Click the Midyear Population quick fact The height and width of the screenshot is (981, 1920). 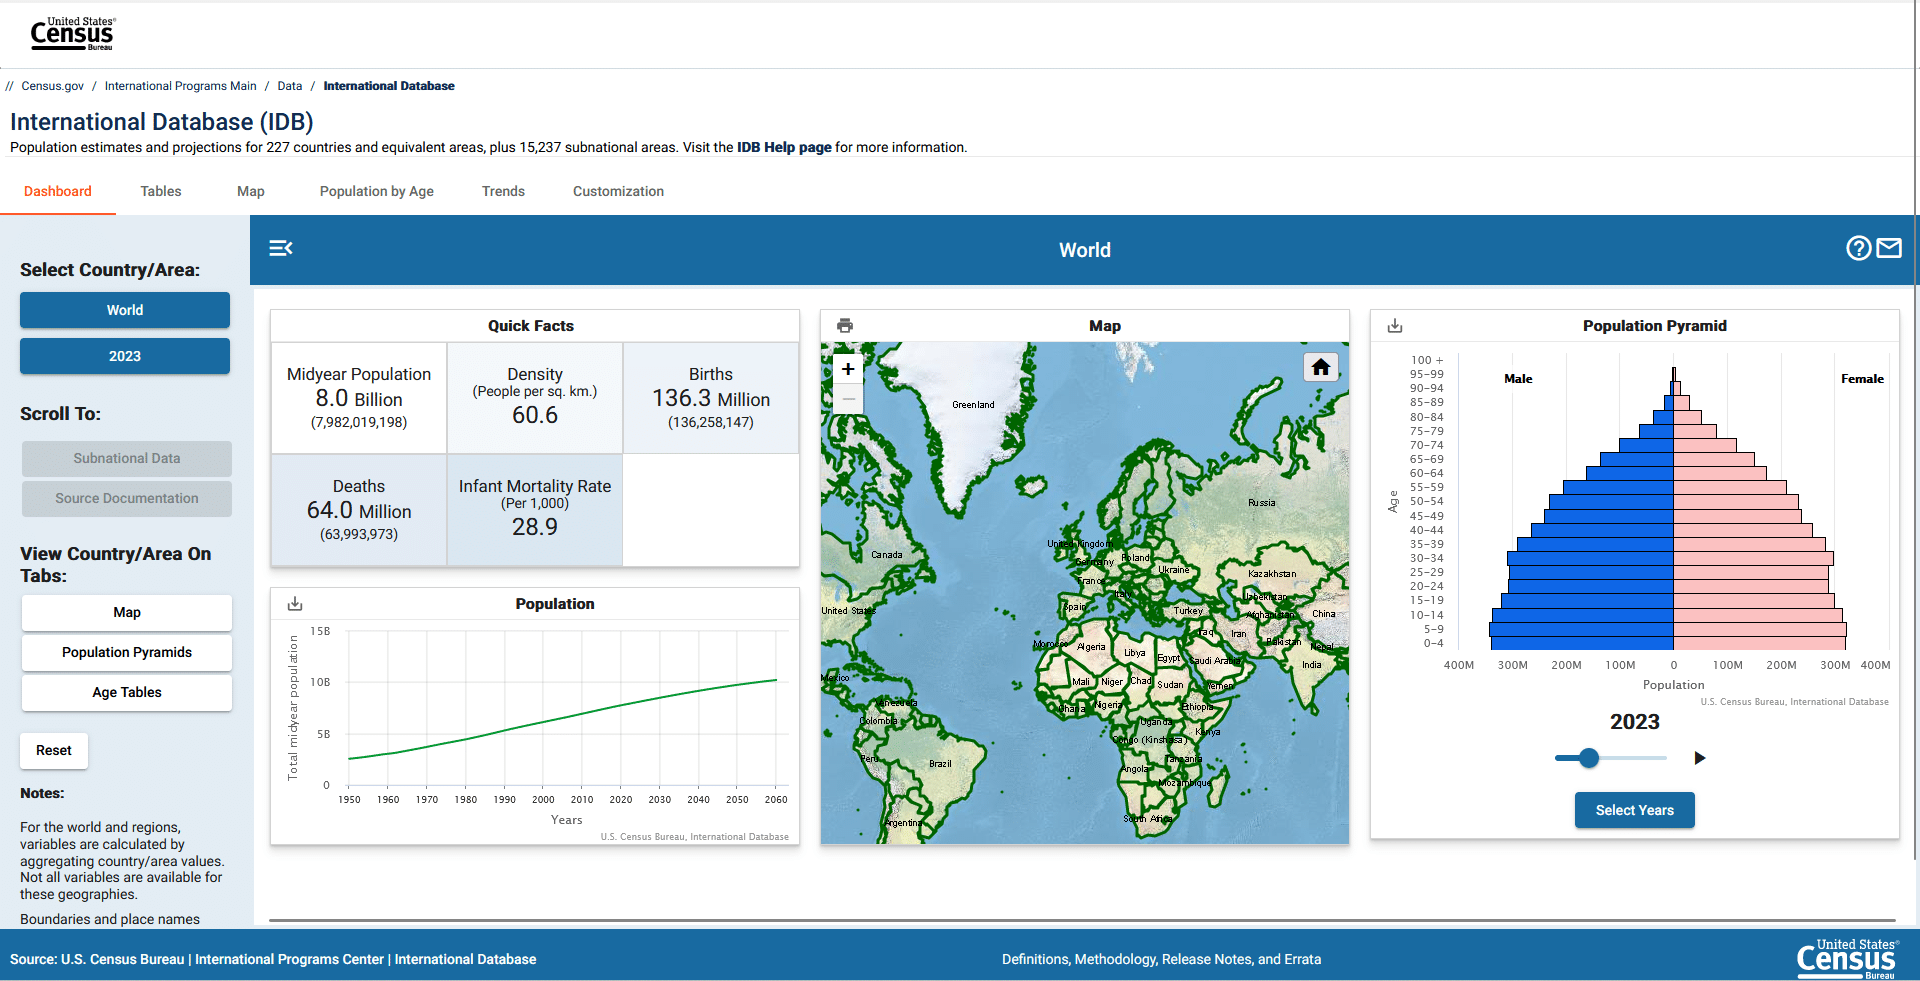[359, 398]
